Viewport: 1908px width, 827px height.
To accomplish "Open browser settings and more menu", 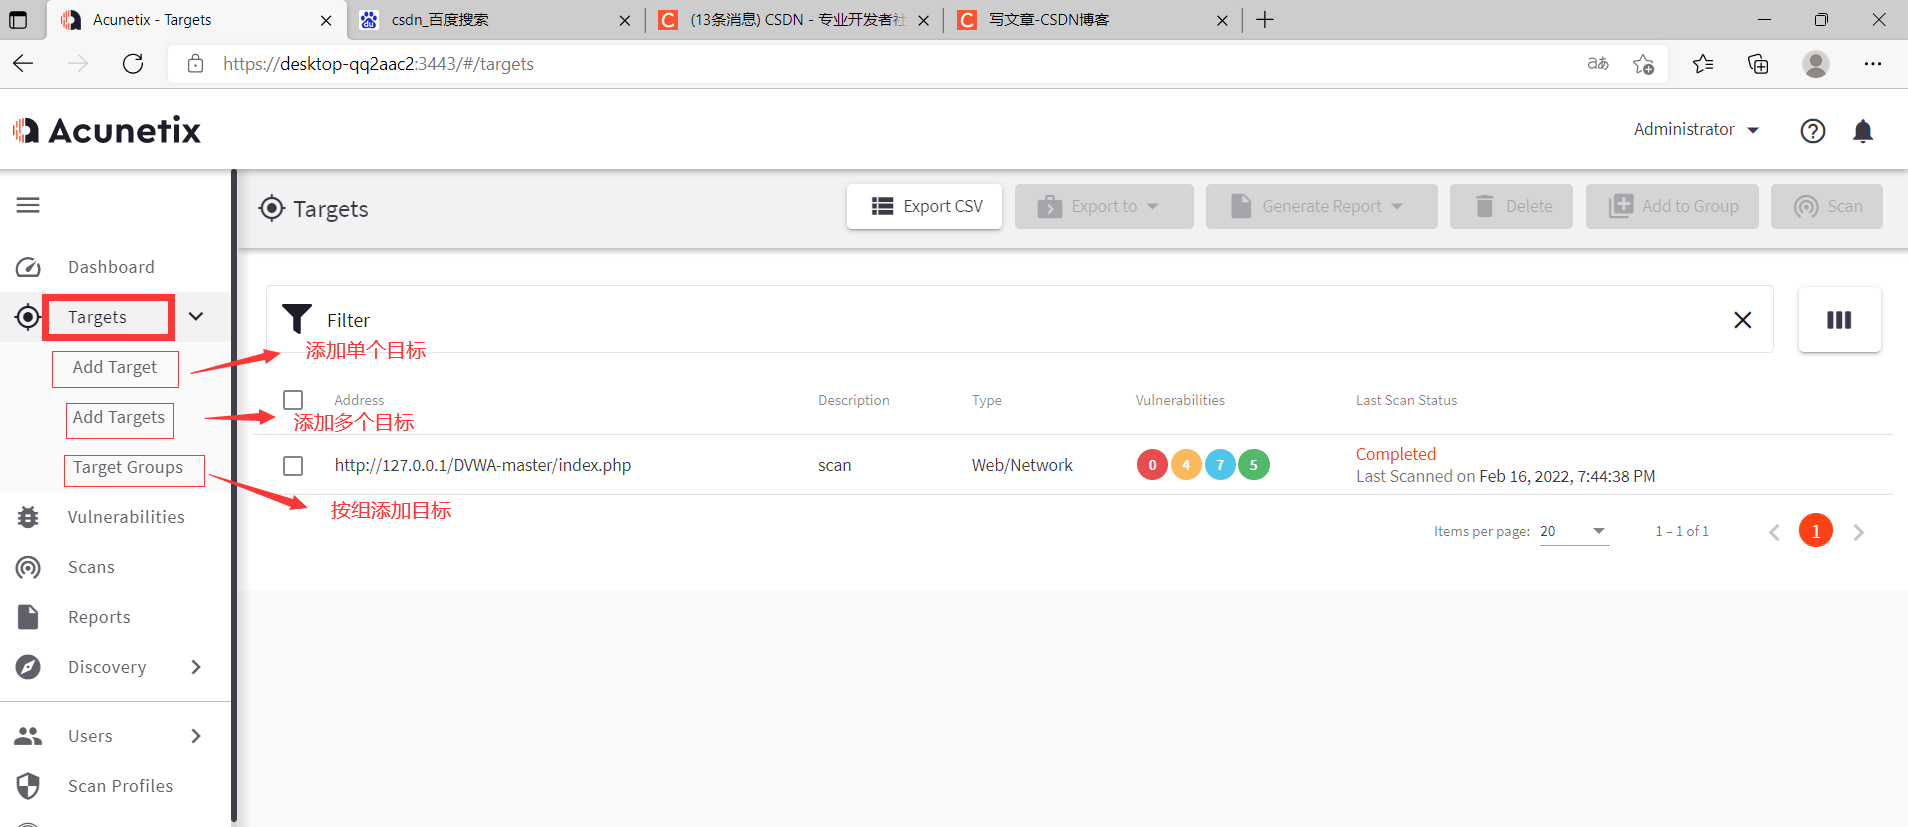I will point(1873,64).
